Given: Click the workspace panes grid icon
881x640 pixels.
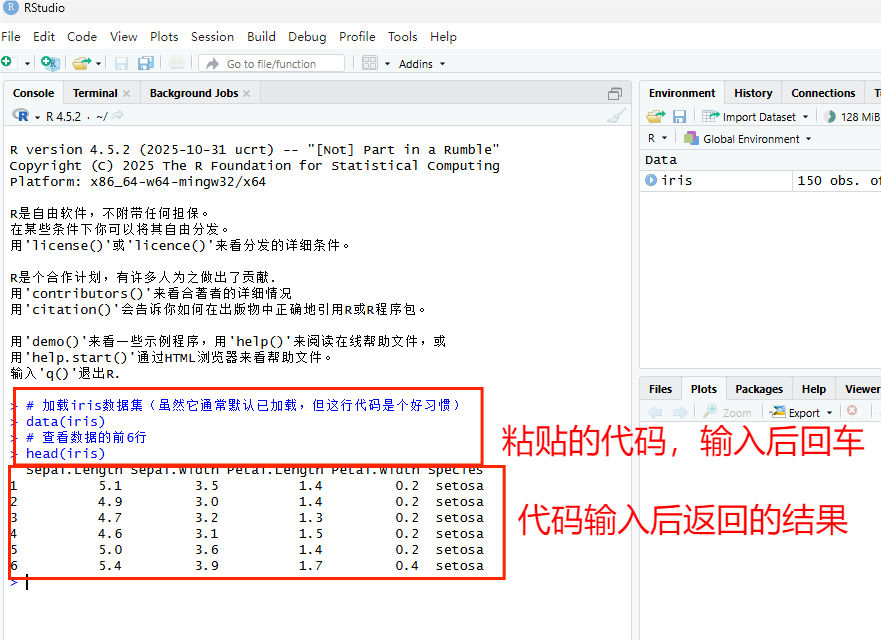Looking at the screenshot, I should pyautogui.click(x=370, y=63).
